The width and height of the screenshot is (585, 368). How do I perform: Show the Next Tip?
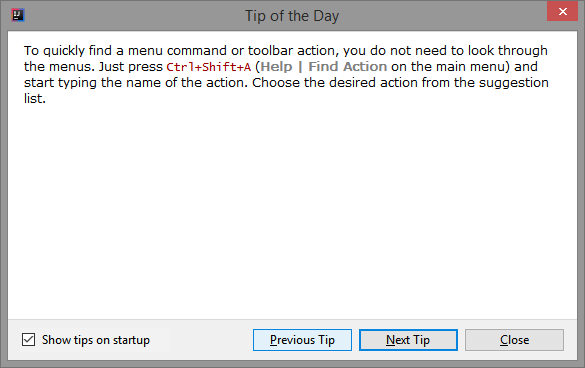coord(408,340)
